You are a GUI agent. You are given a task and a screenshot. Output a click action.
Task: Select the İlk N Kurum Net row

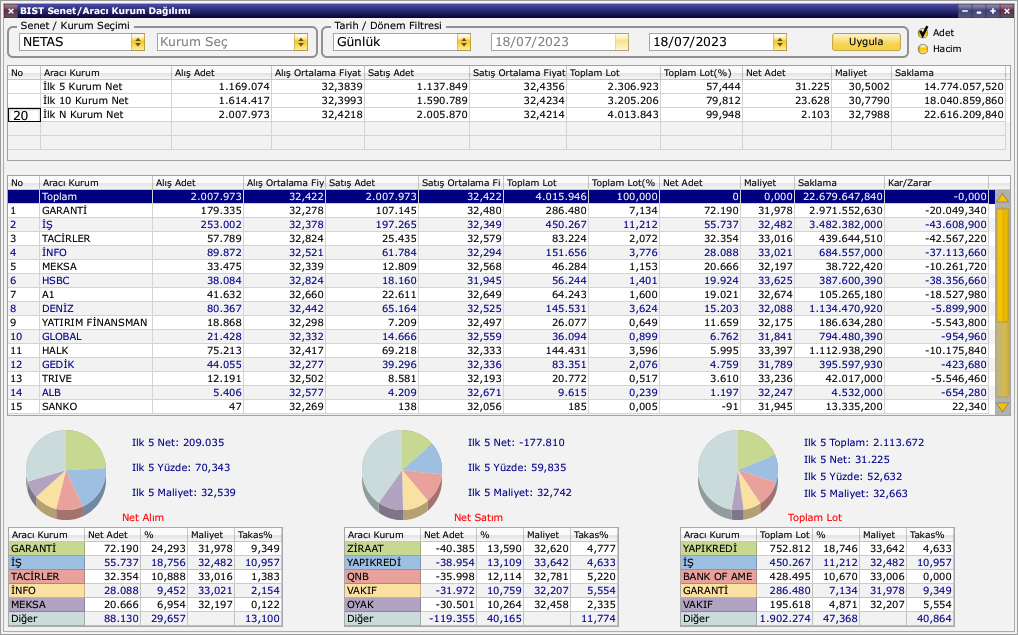coord(506,115)
